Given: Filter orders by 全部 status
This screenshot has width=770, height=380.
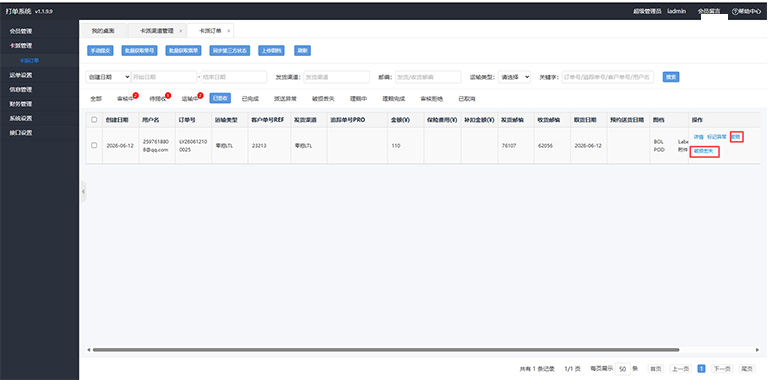Looking at the screenshot, I should click(x=96, y=99).
